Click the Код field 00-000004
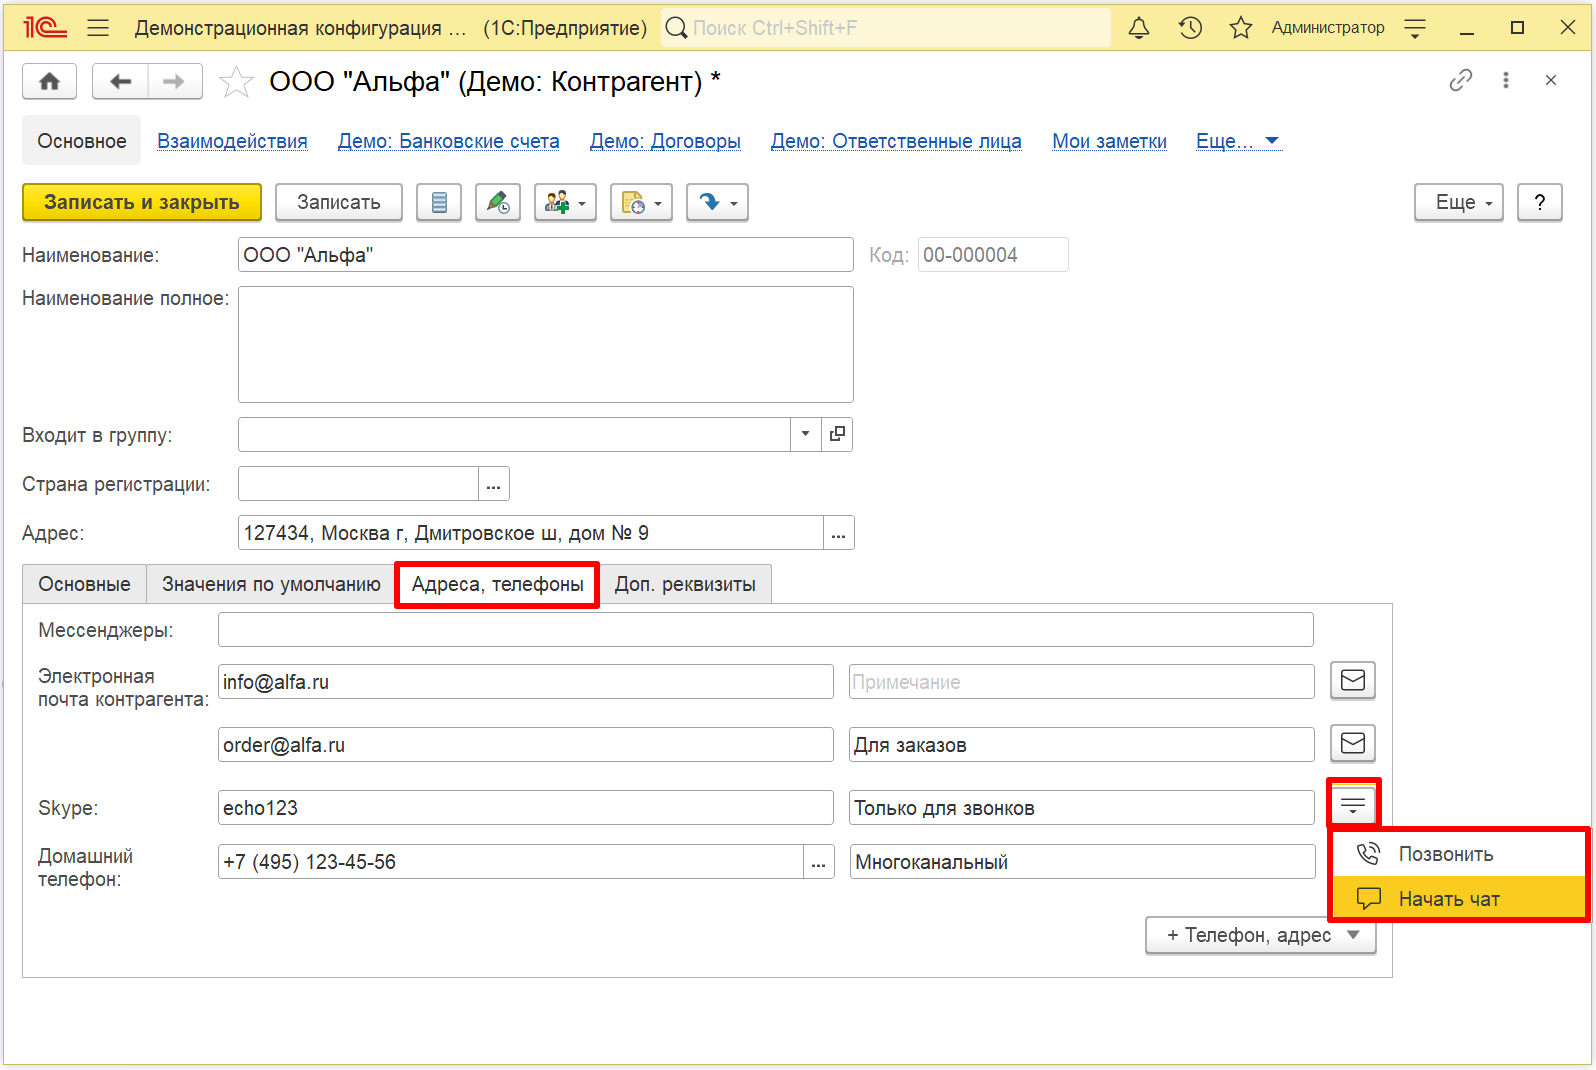1596x1070 pixels. [993, 254]
